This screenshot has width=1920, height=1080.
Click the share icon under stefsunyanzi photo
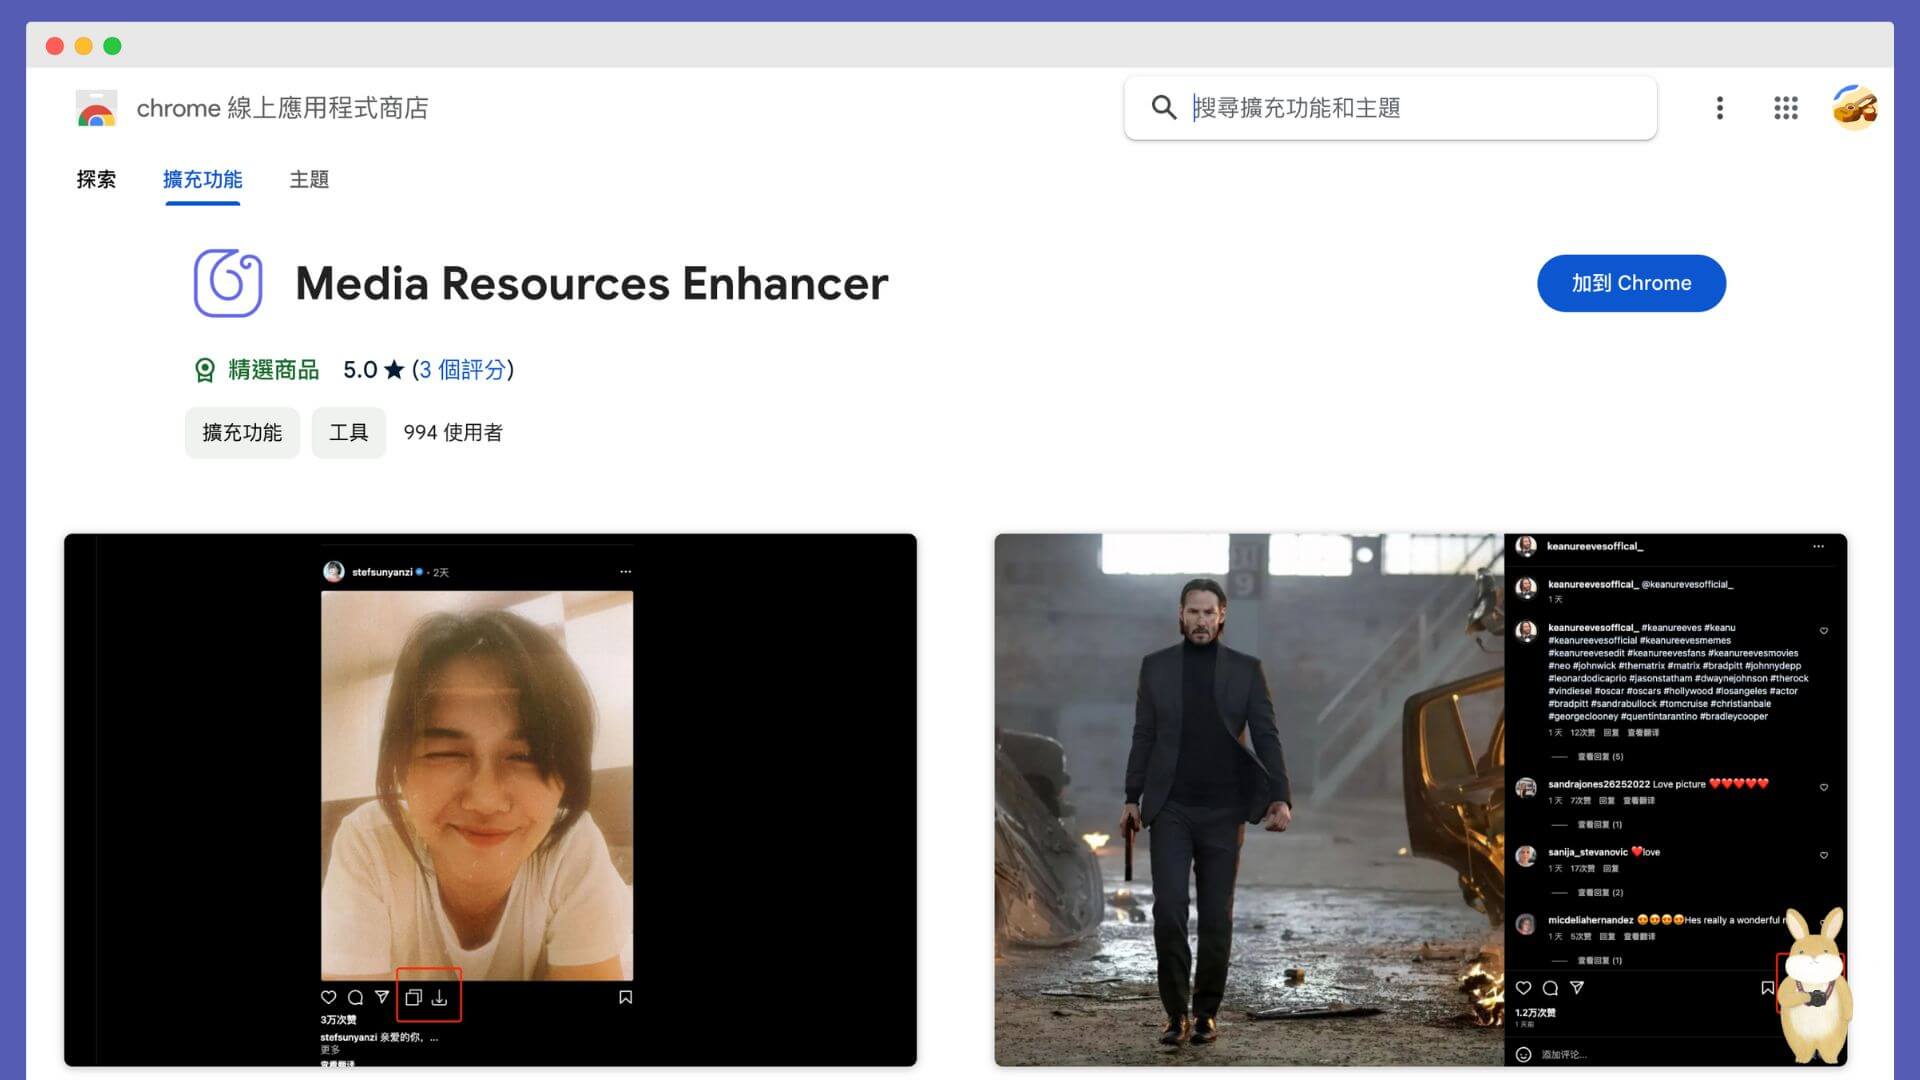pyautogui.click(x=382, y=997)
